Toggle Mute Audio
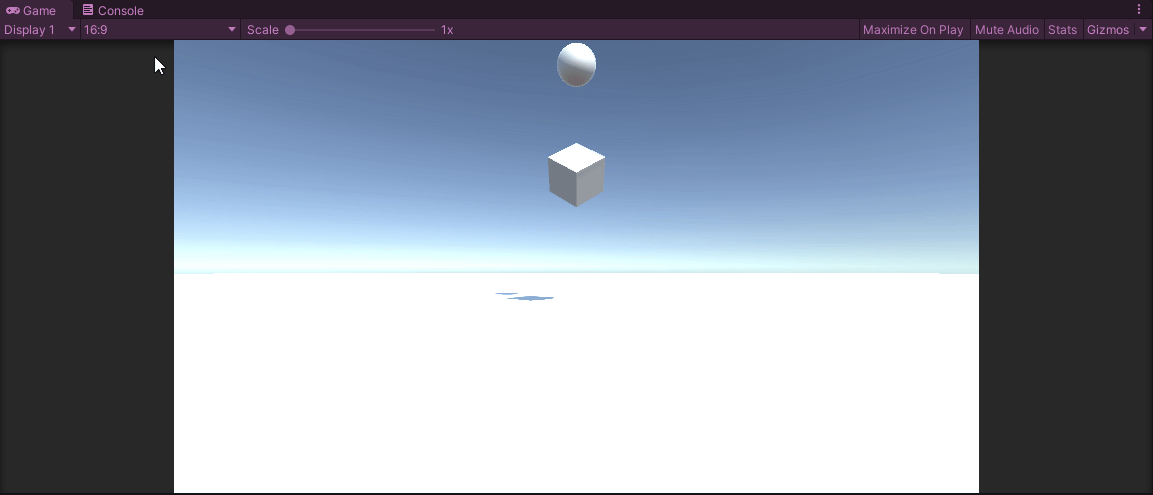 click(1007, 29)
